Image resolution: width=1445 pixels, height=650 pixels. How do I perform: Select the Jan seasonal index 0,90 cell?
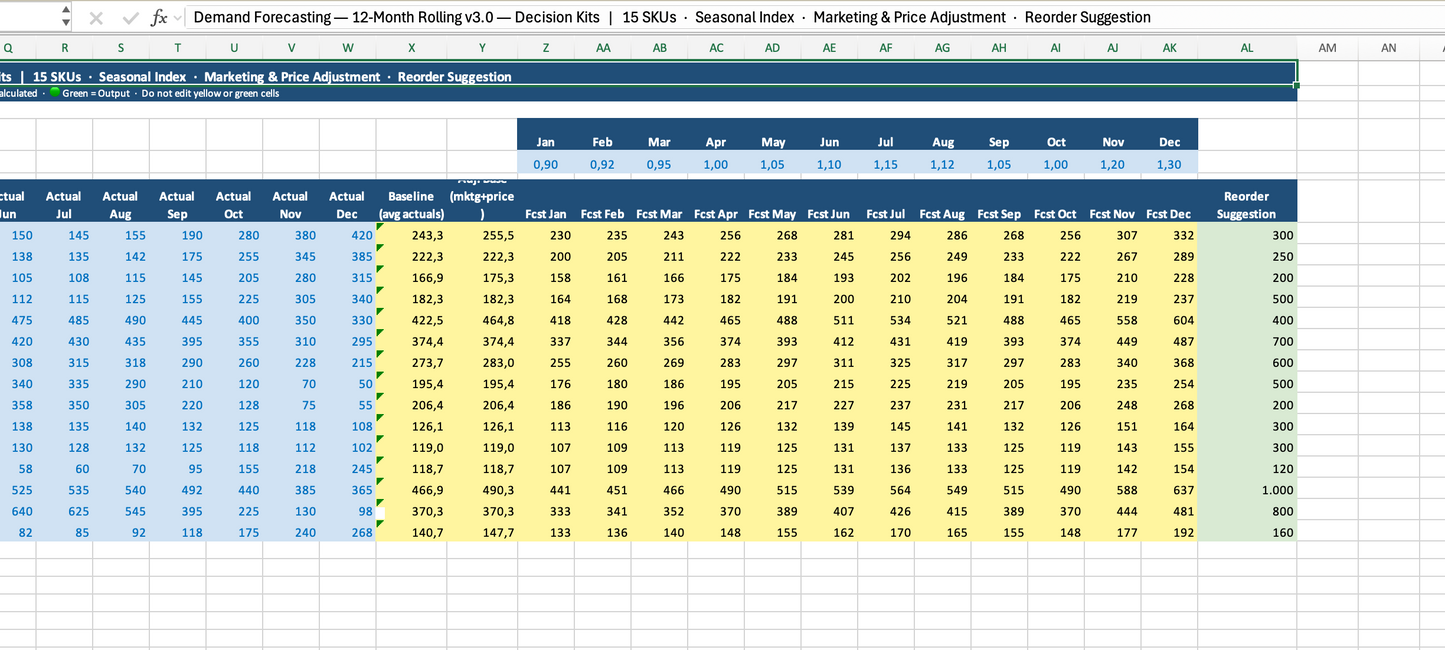tap(546, 164)
